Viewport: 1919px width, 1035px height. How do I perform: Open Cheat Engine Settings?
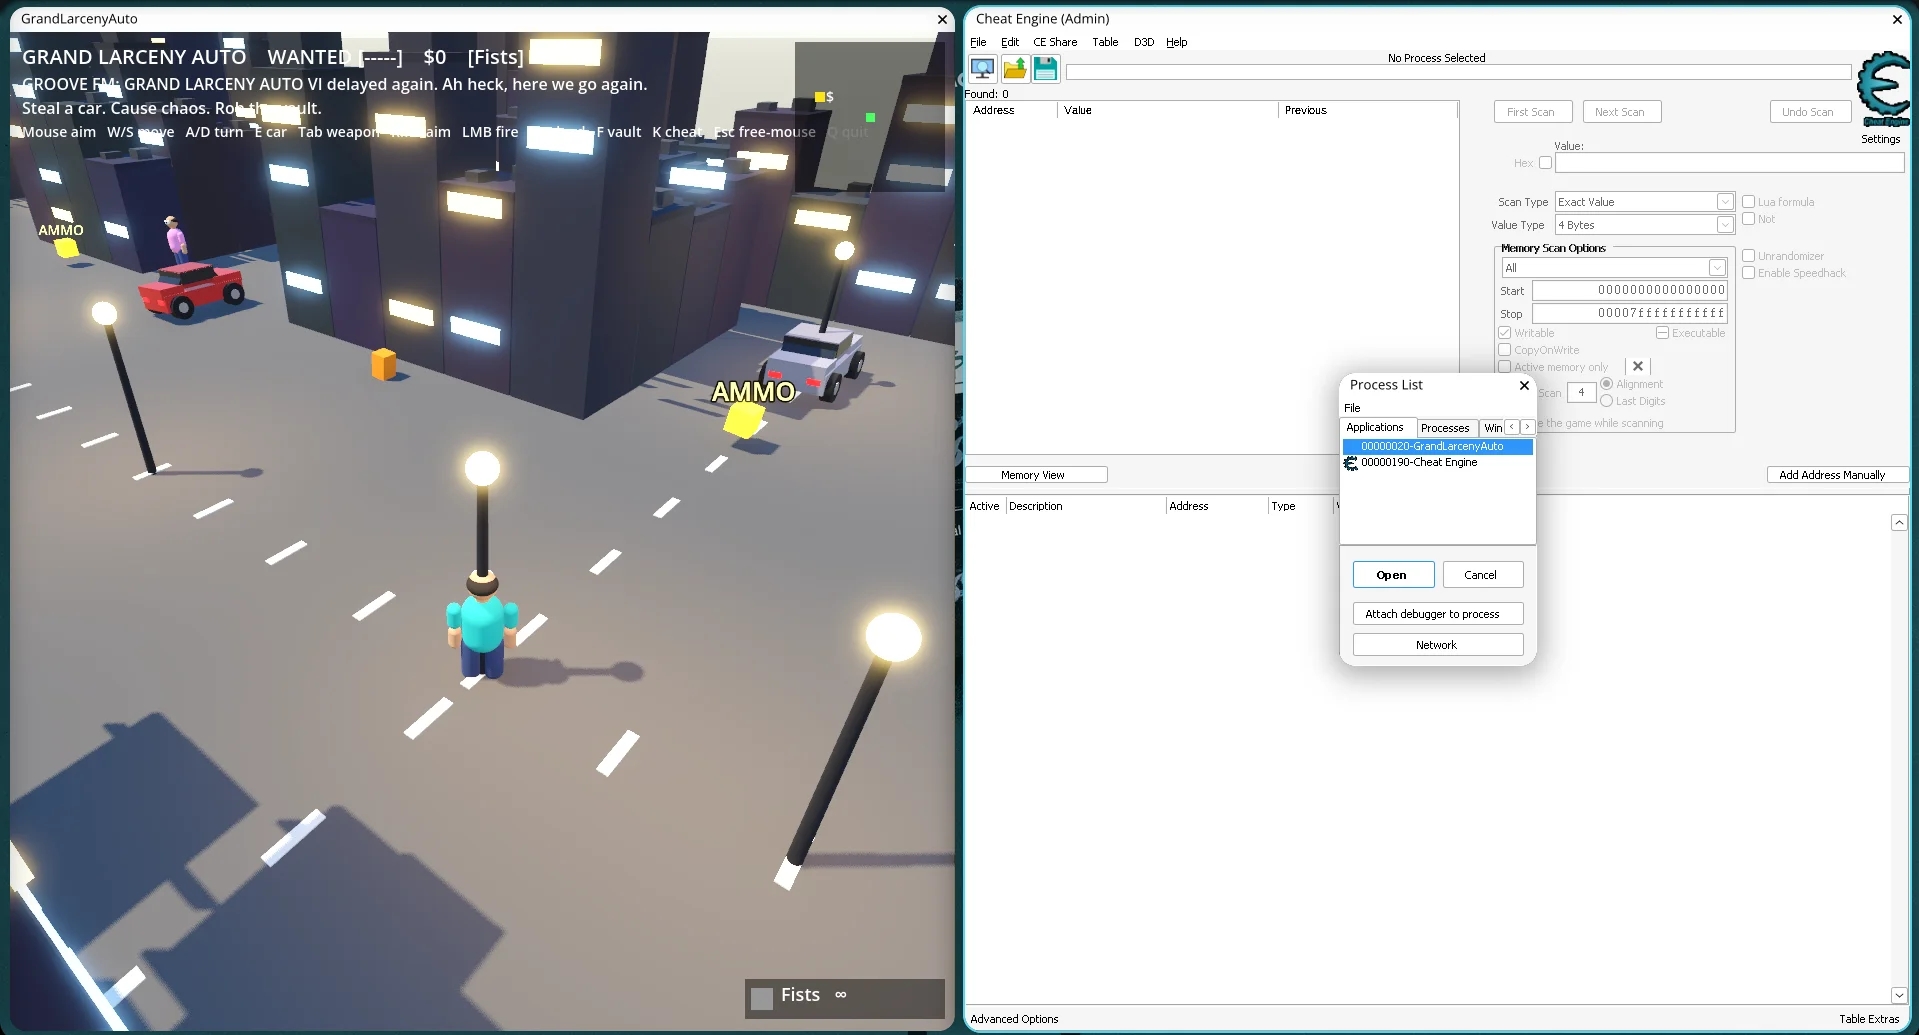pyautogui.click(x=1880, y=139)
